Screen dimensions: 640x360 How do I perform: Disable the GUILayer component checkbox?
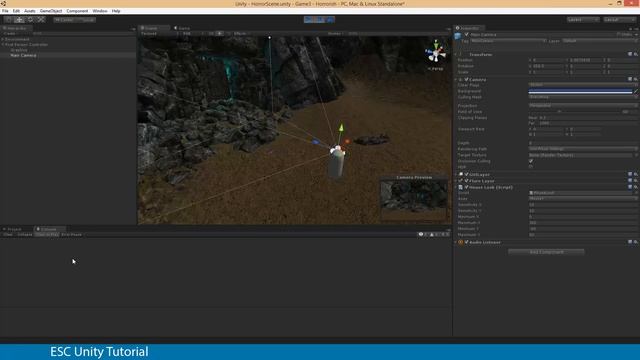coord(467,174)
